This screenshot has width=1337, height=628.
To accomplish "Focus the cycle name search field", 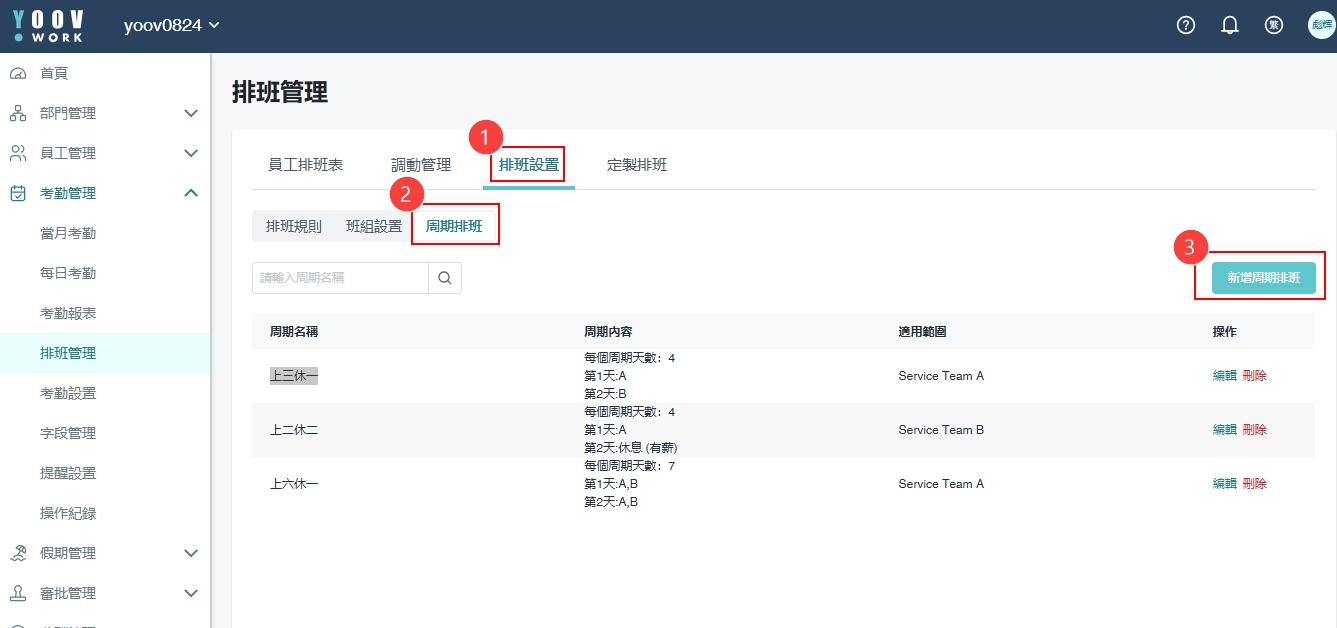I will [340, 278].
